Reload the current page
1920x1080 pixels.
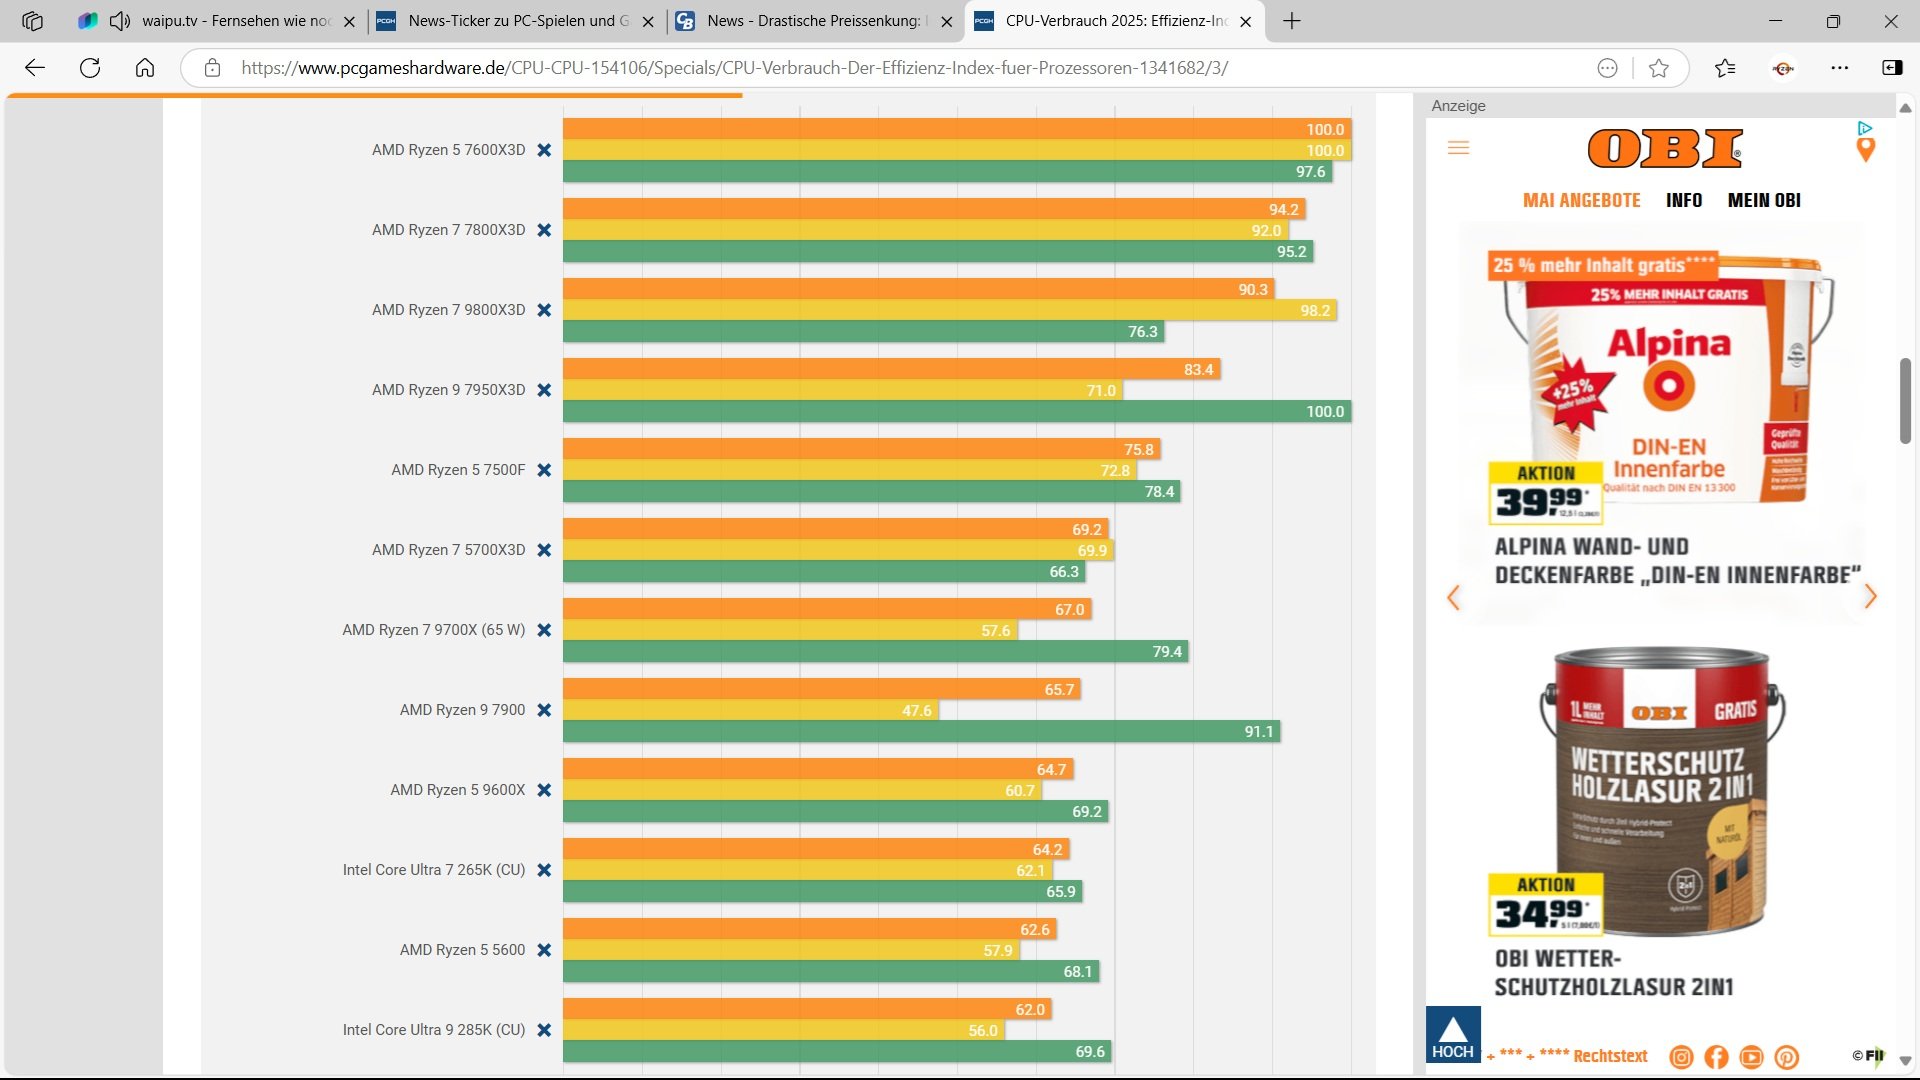pos(90,68)
